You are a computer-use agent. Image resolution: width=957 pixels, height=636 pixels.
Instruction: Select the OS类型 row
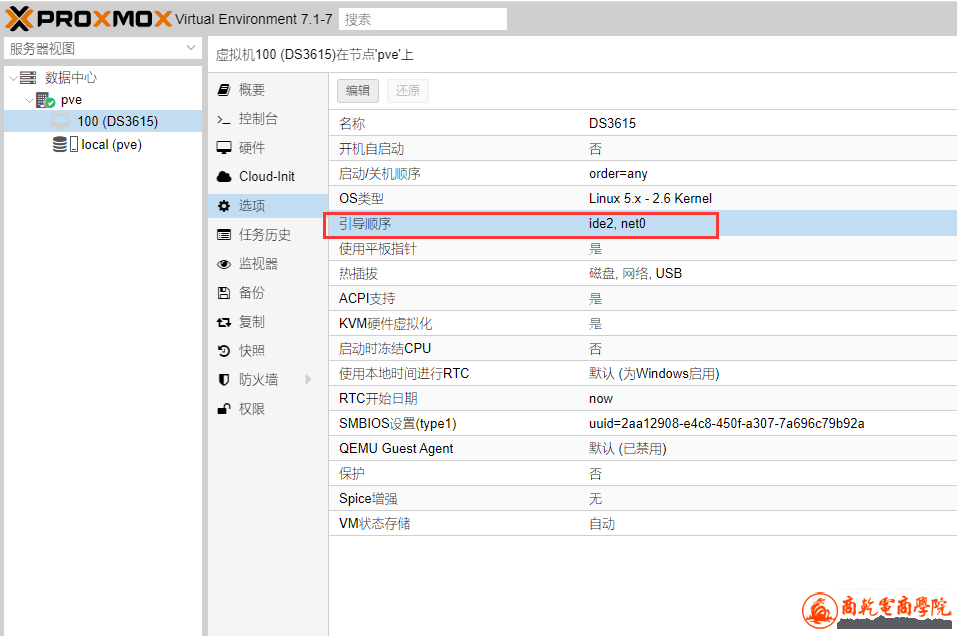643,198
